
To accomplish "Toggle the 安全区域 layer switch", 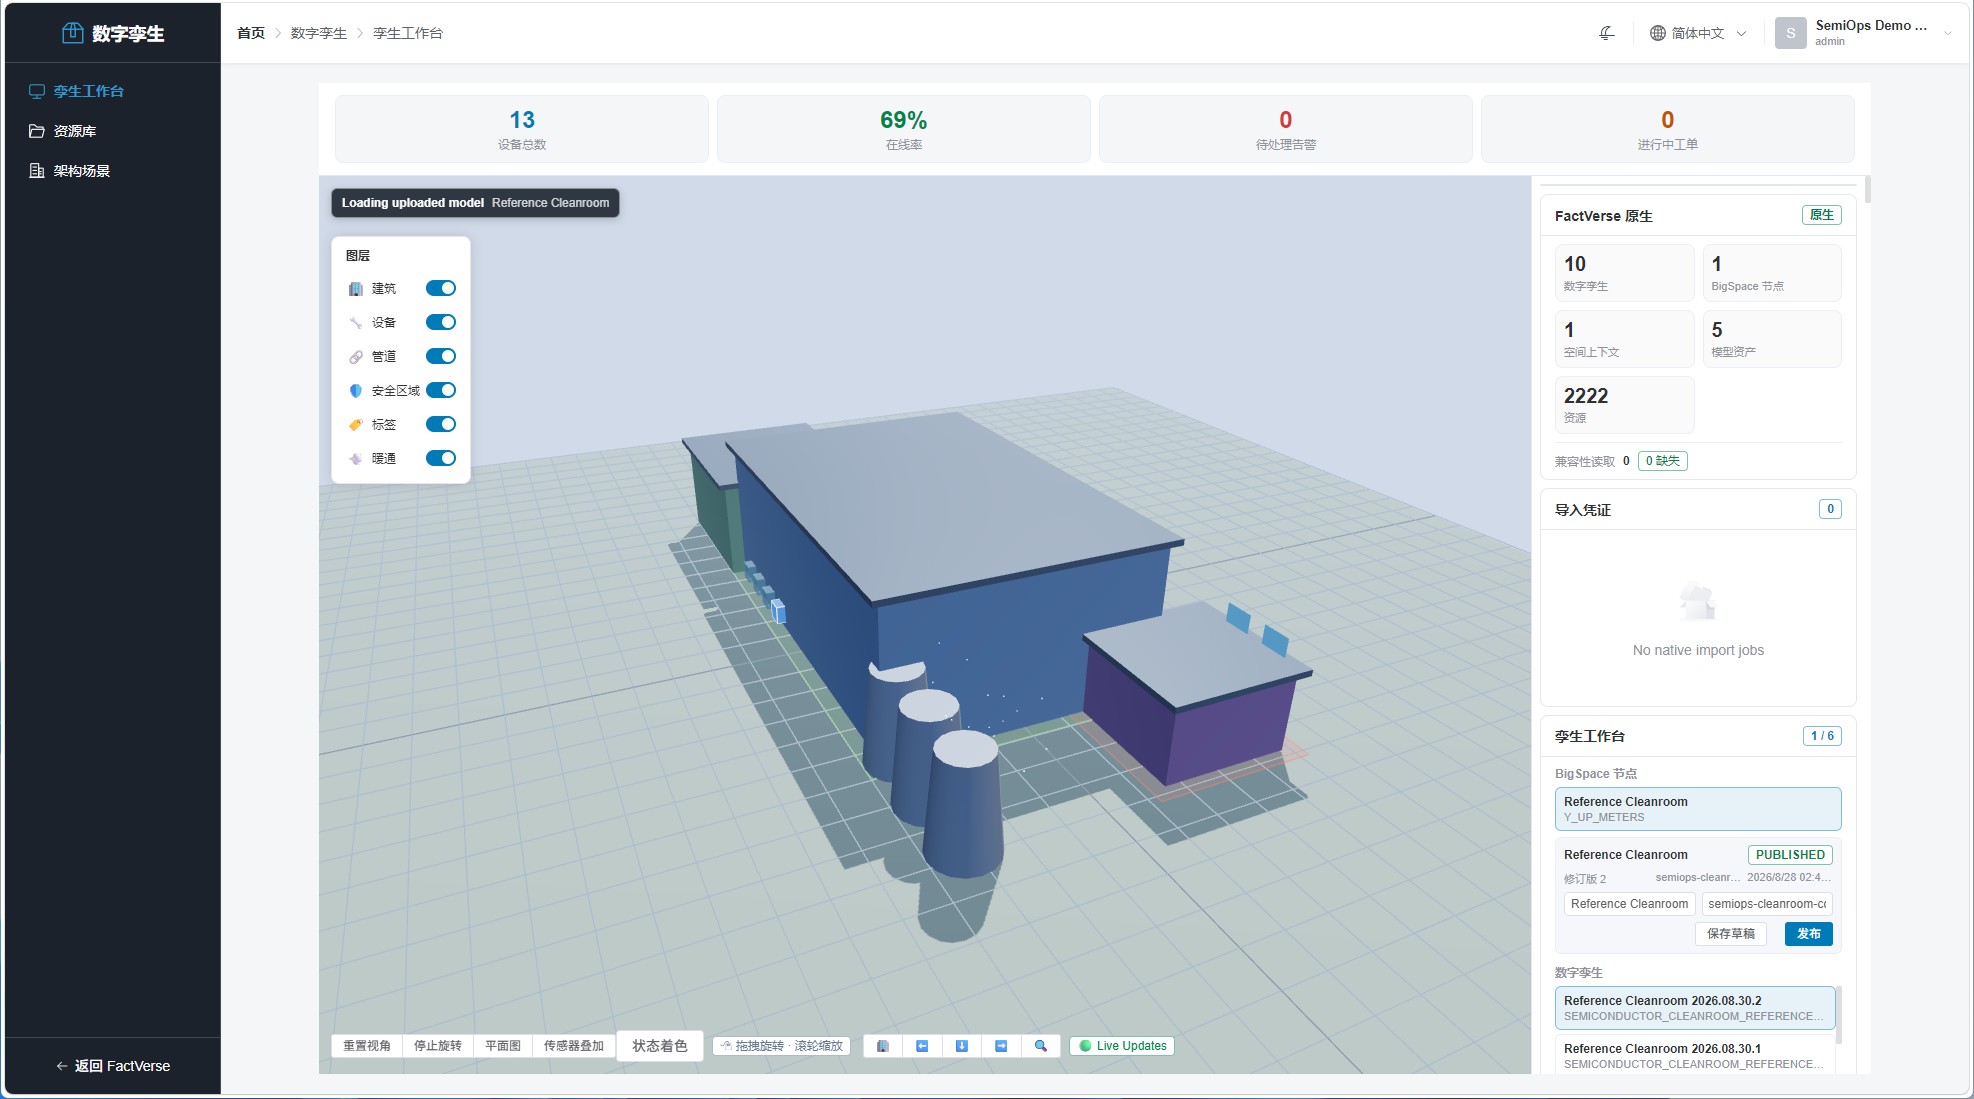I will coord(441,390).
